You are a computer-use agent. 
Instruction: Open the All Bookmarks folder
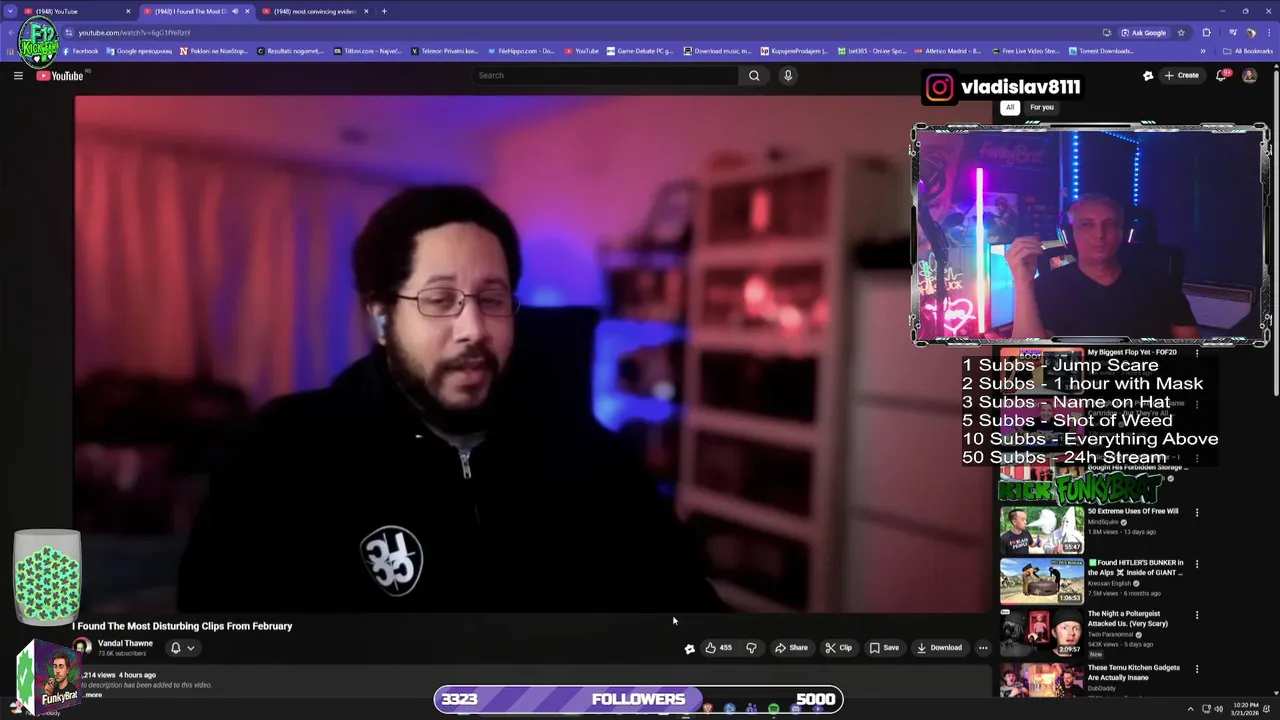click(1248, 51)
